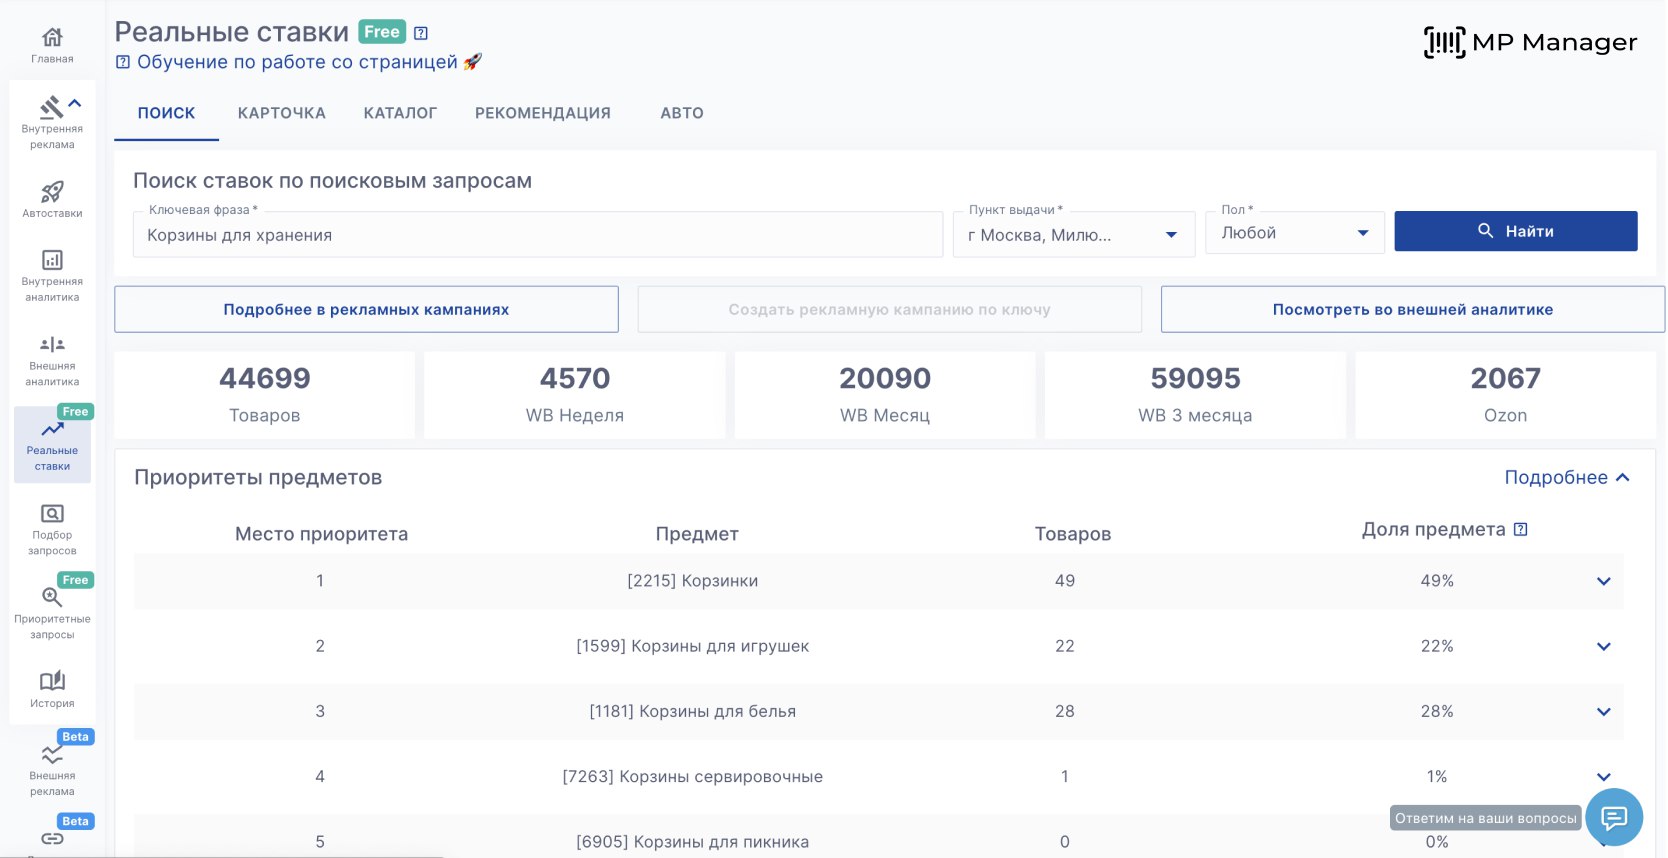Switch to the КАТАЛОГ tab
Viewport: 1668px width, 858px height.
(400, 113)
